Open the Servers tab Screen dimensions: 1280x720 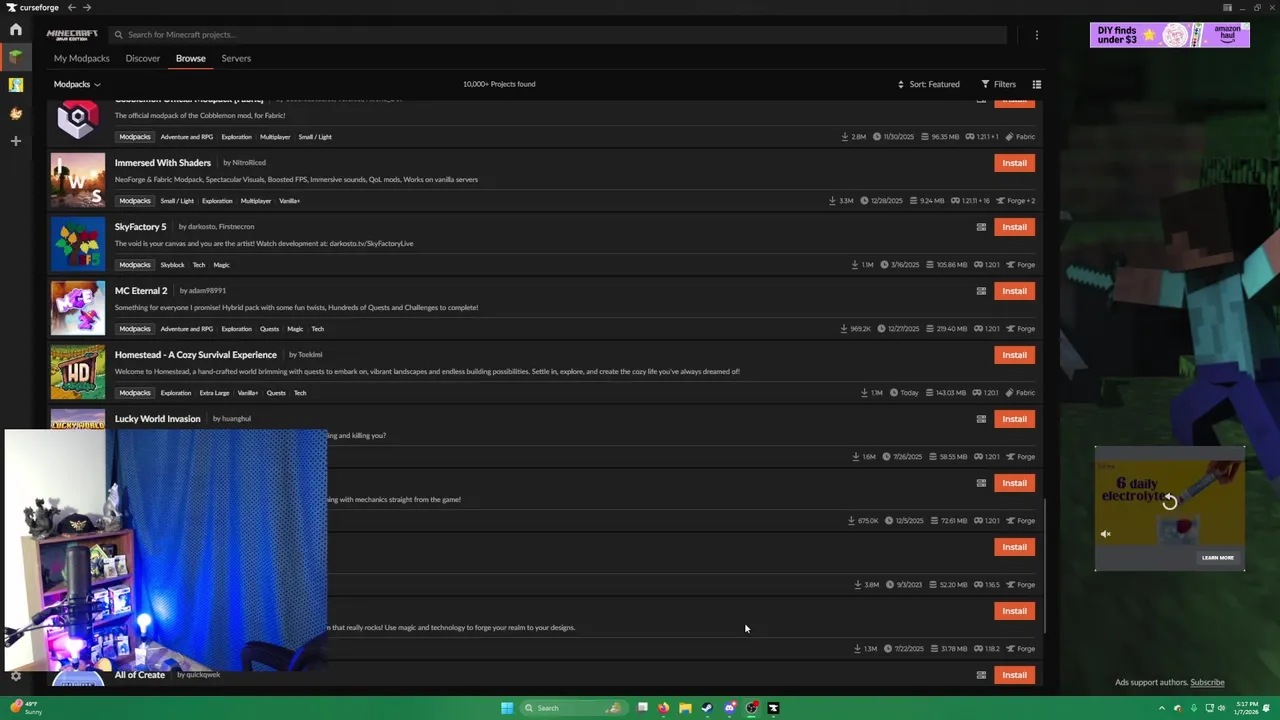tap(236, 58)
